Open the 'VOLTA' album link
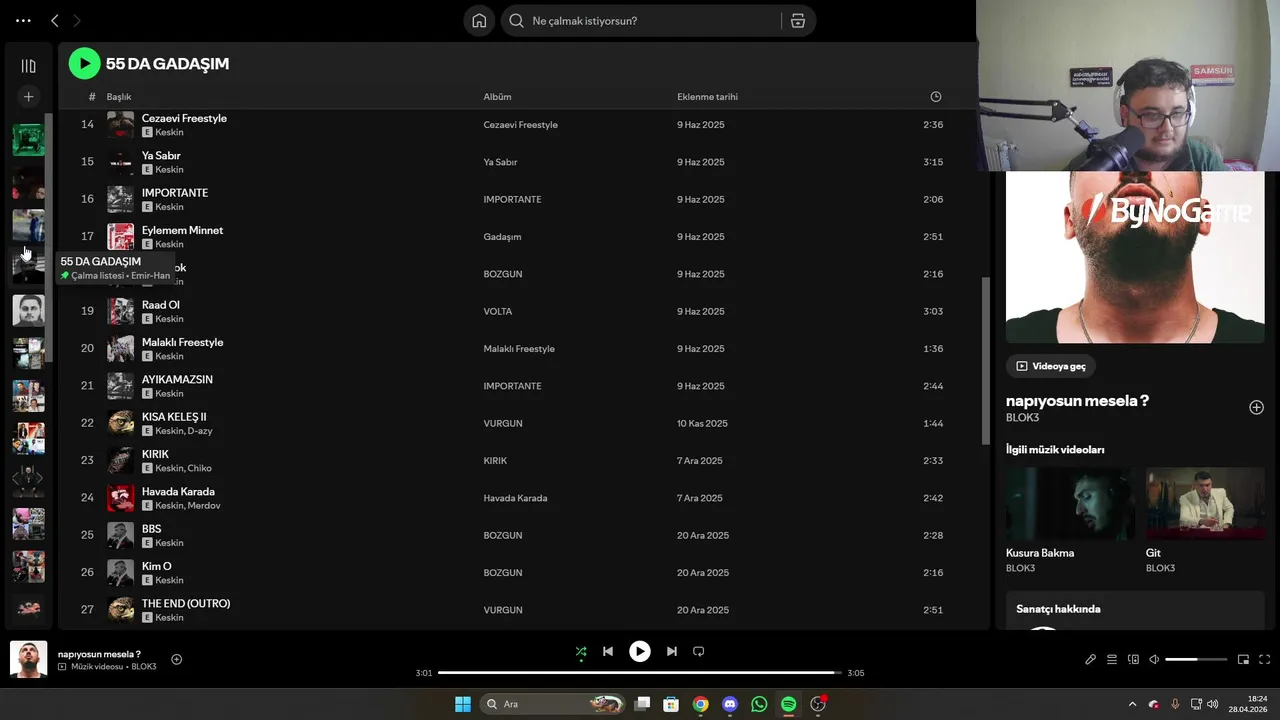Screen dimensions: 1280x720 [498, 311]
